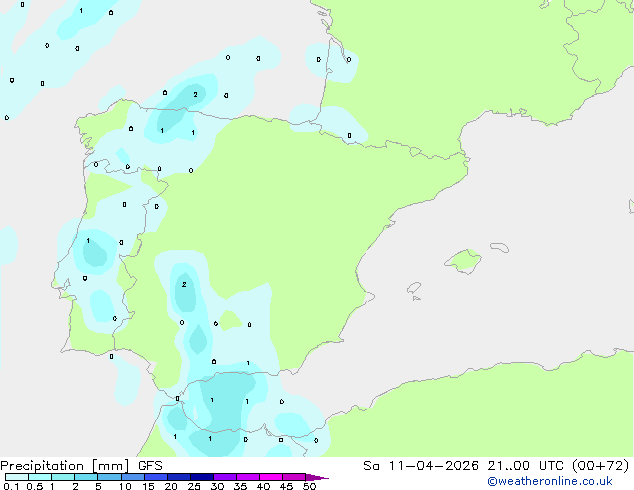Click the 15–20 mm blue legend swatch
The image size is (634, 490).
click(x=156, y=477)
